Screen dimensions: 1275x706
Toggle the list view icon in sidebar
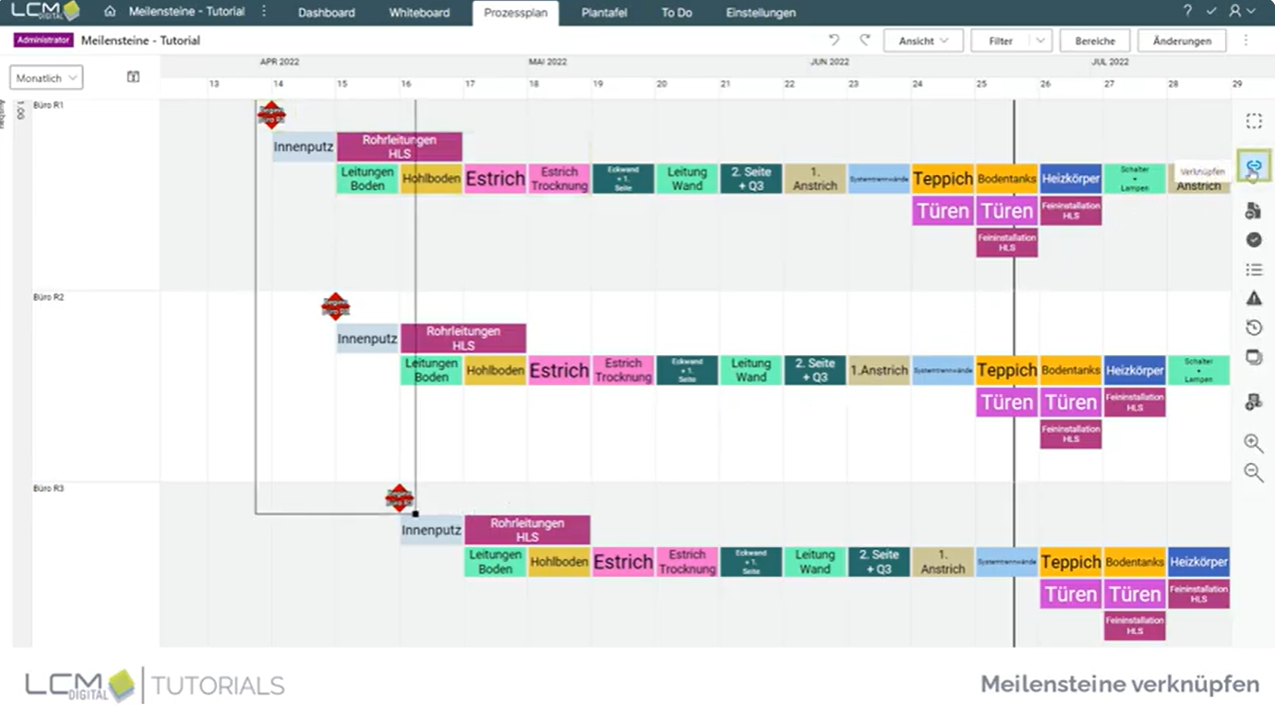pyautogui.click(x=1253, y=270)
